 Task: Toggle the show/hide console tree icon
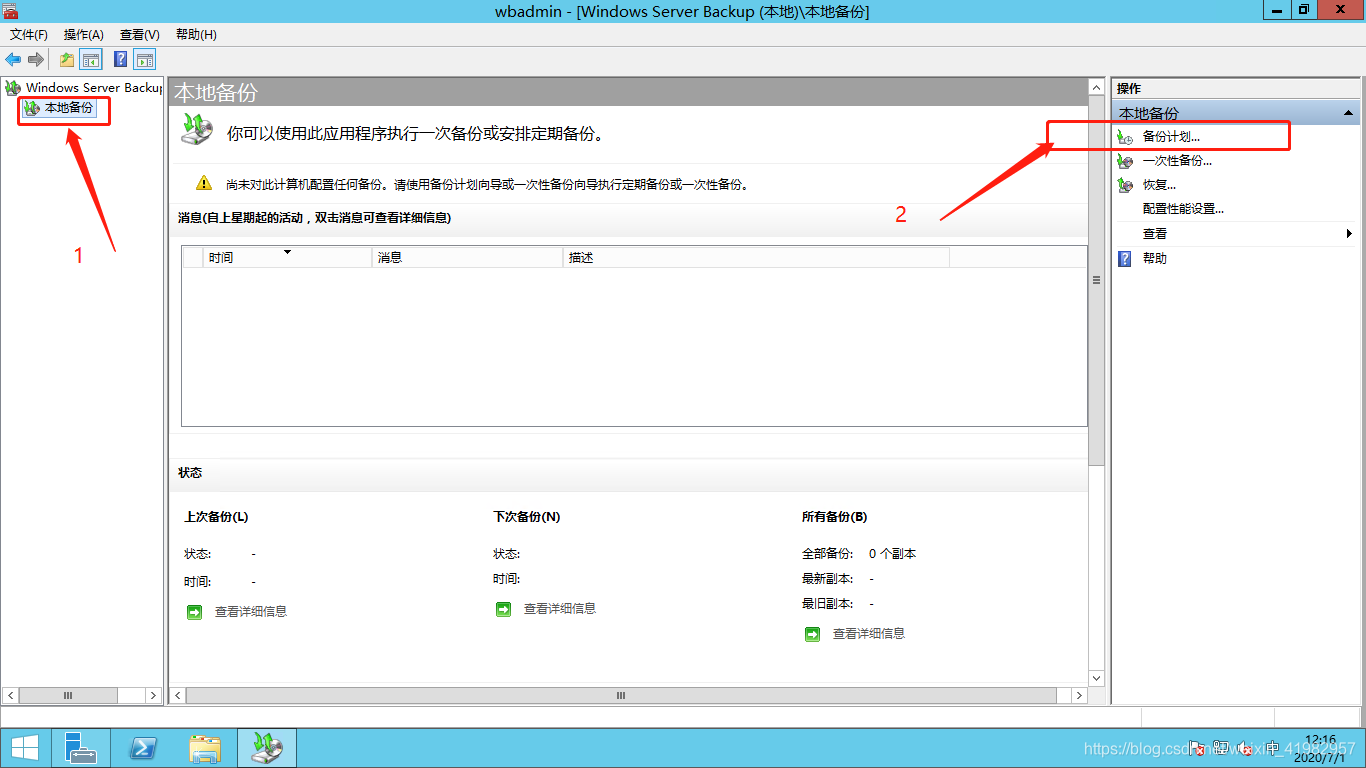[90, 60]
